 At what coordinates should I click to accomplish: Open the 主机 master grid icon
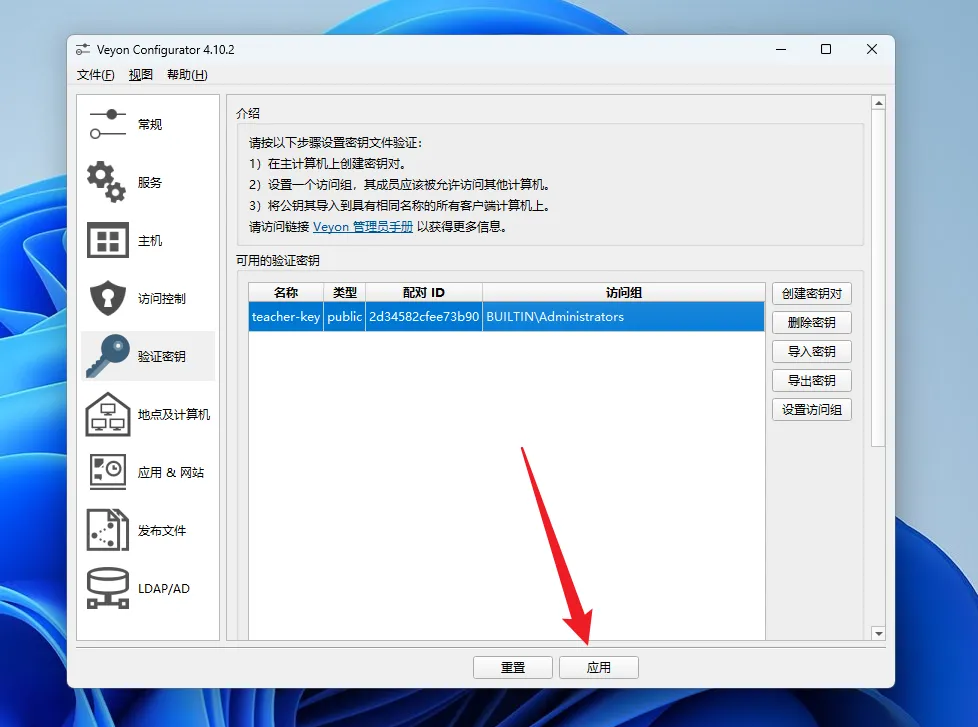(108, 240)
